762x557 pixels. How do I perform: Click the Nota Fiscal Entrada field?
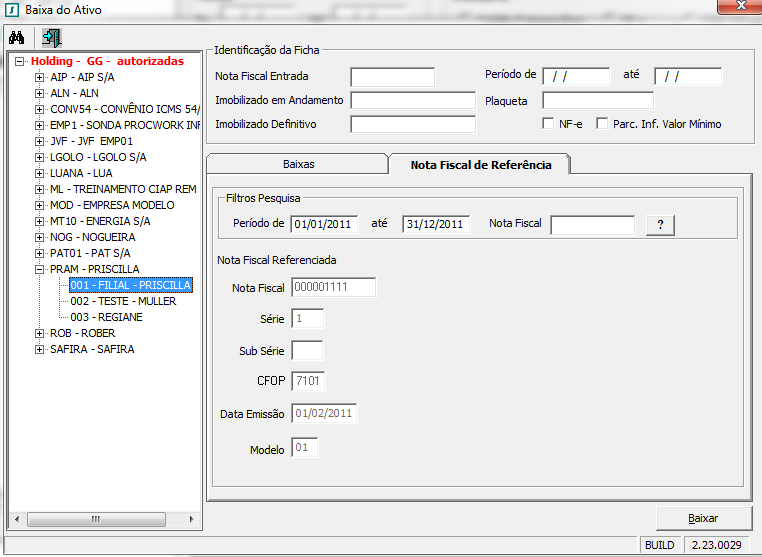pyautogui.click(x=393, y=77)
